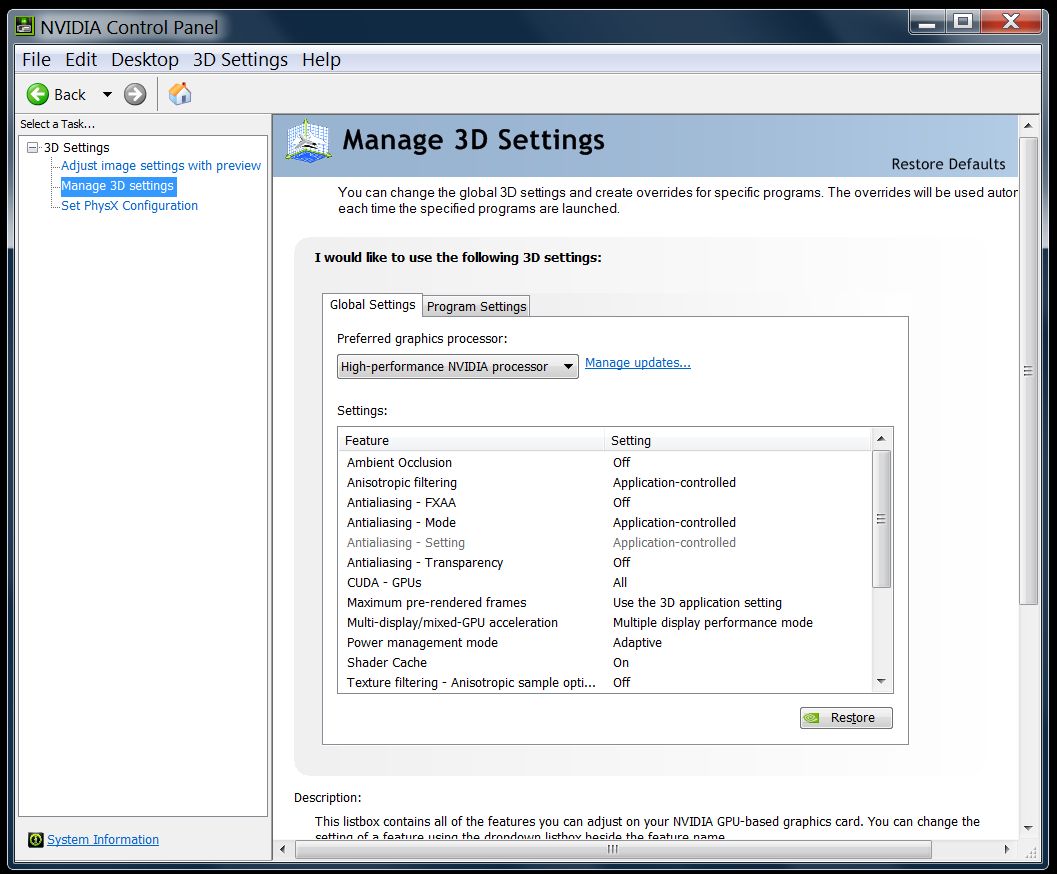Screen dimensions: 1057x874
Task: Maximize the NVIDIA Control Panel window
Action: point(963,22)
